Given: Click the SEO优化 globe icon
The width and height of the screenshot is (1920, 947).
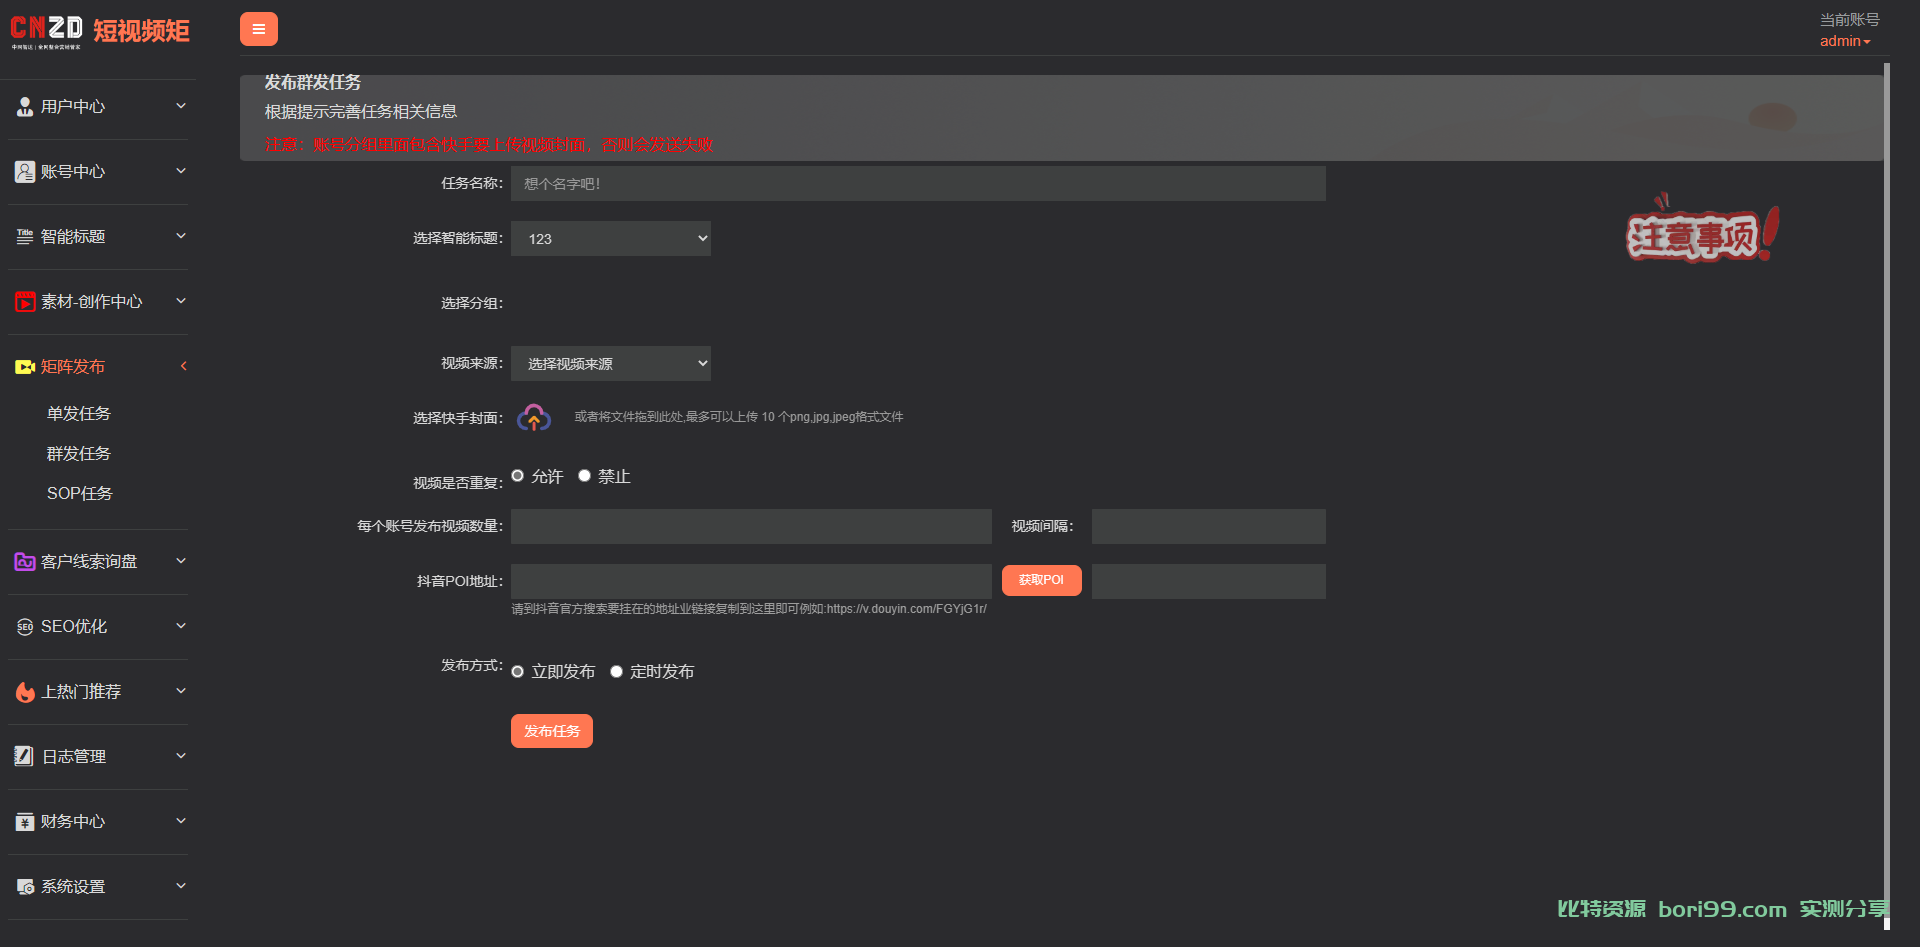Looking at the screenshot, I should coord(25,627).
